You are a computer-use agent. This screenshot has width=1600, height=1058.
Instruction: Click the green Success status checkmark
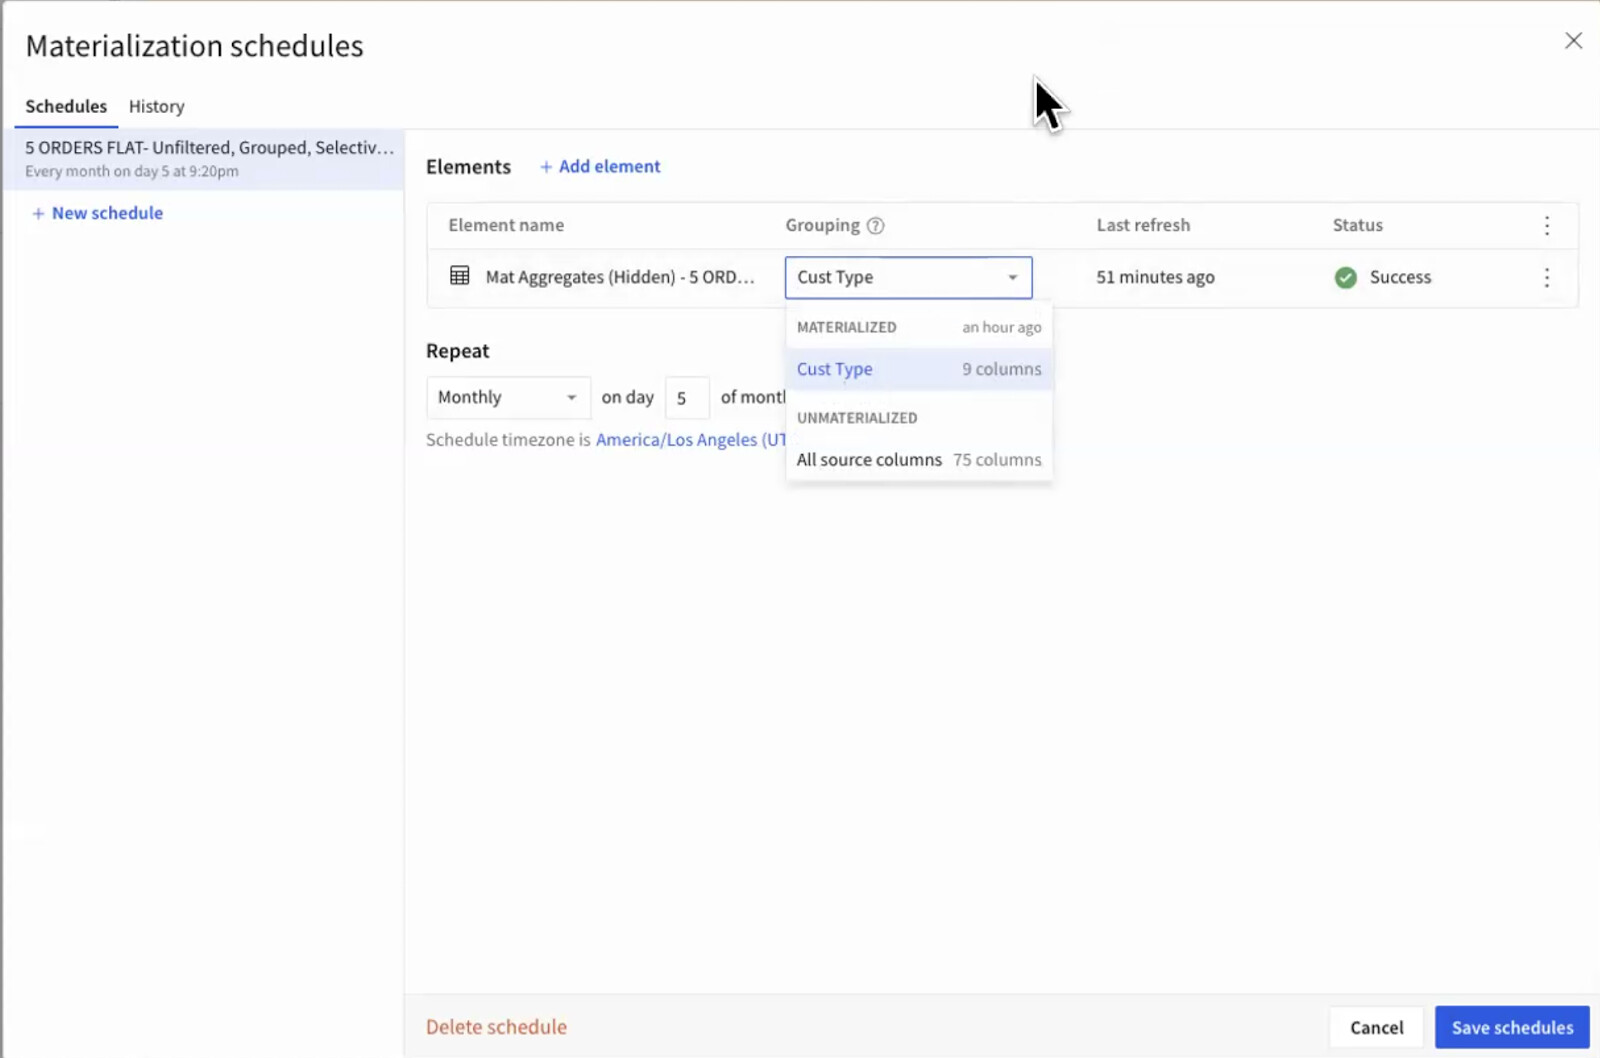1345,277
